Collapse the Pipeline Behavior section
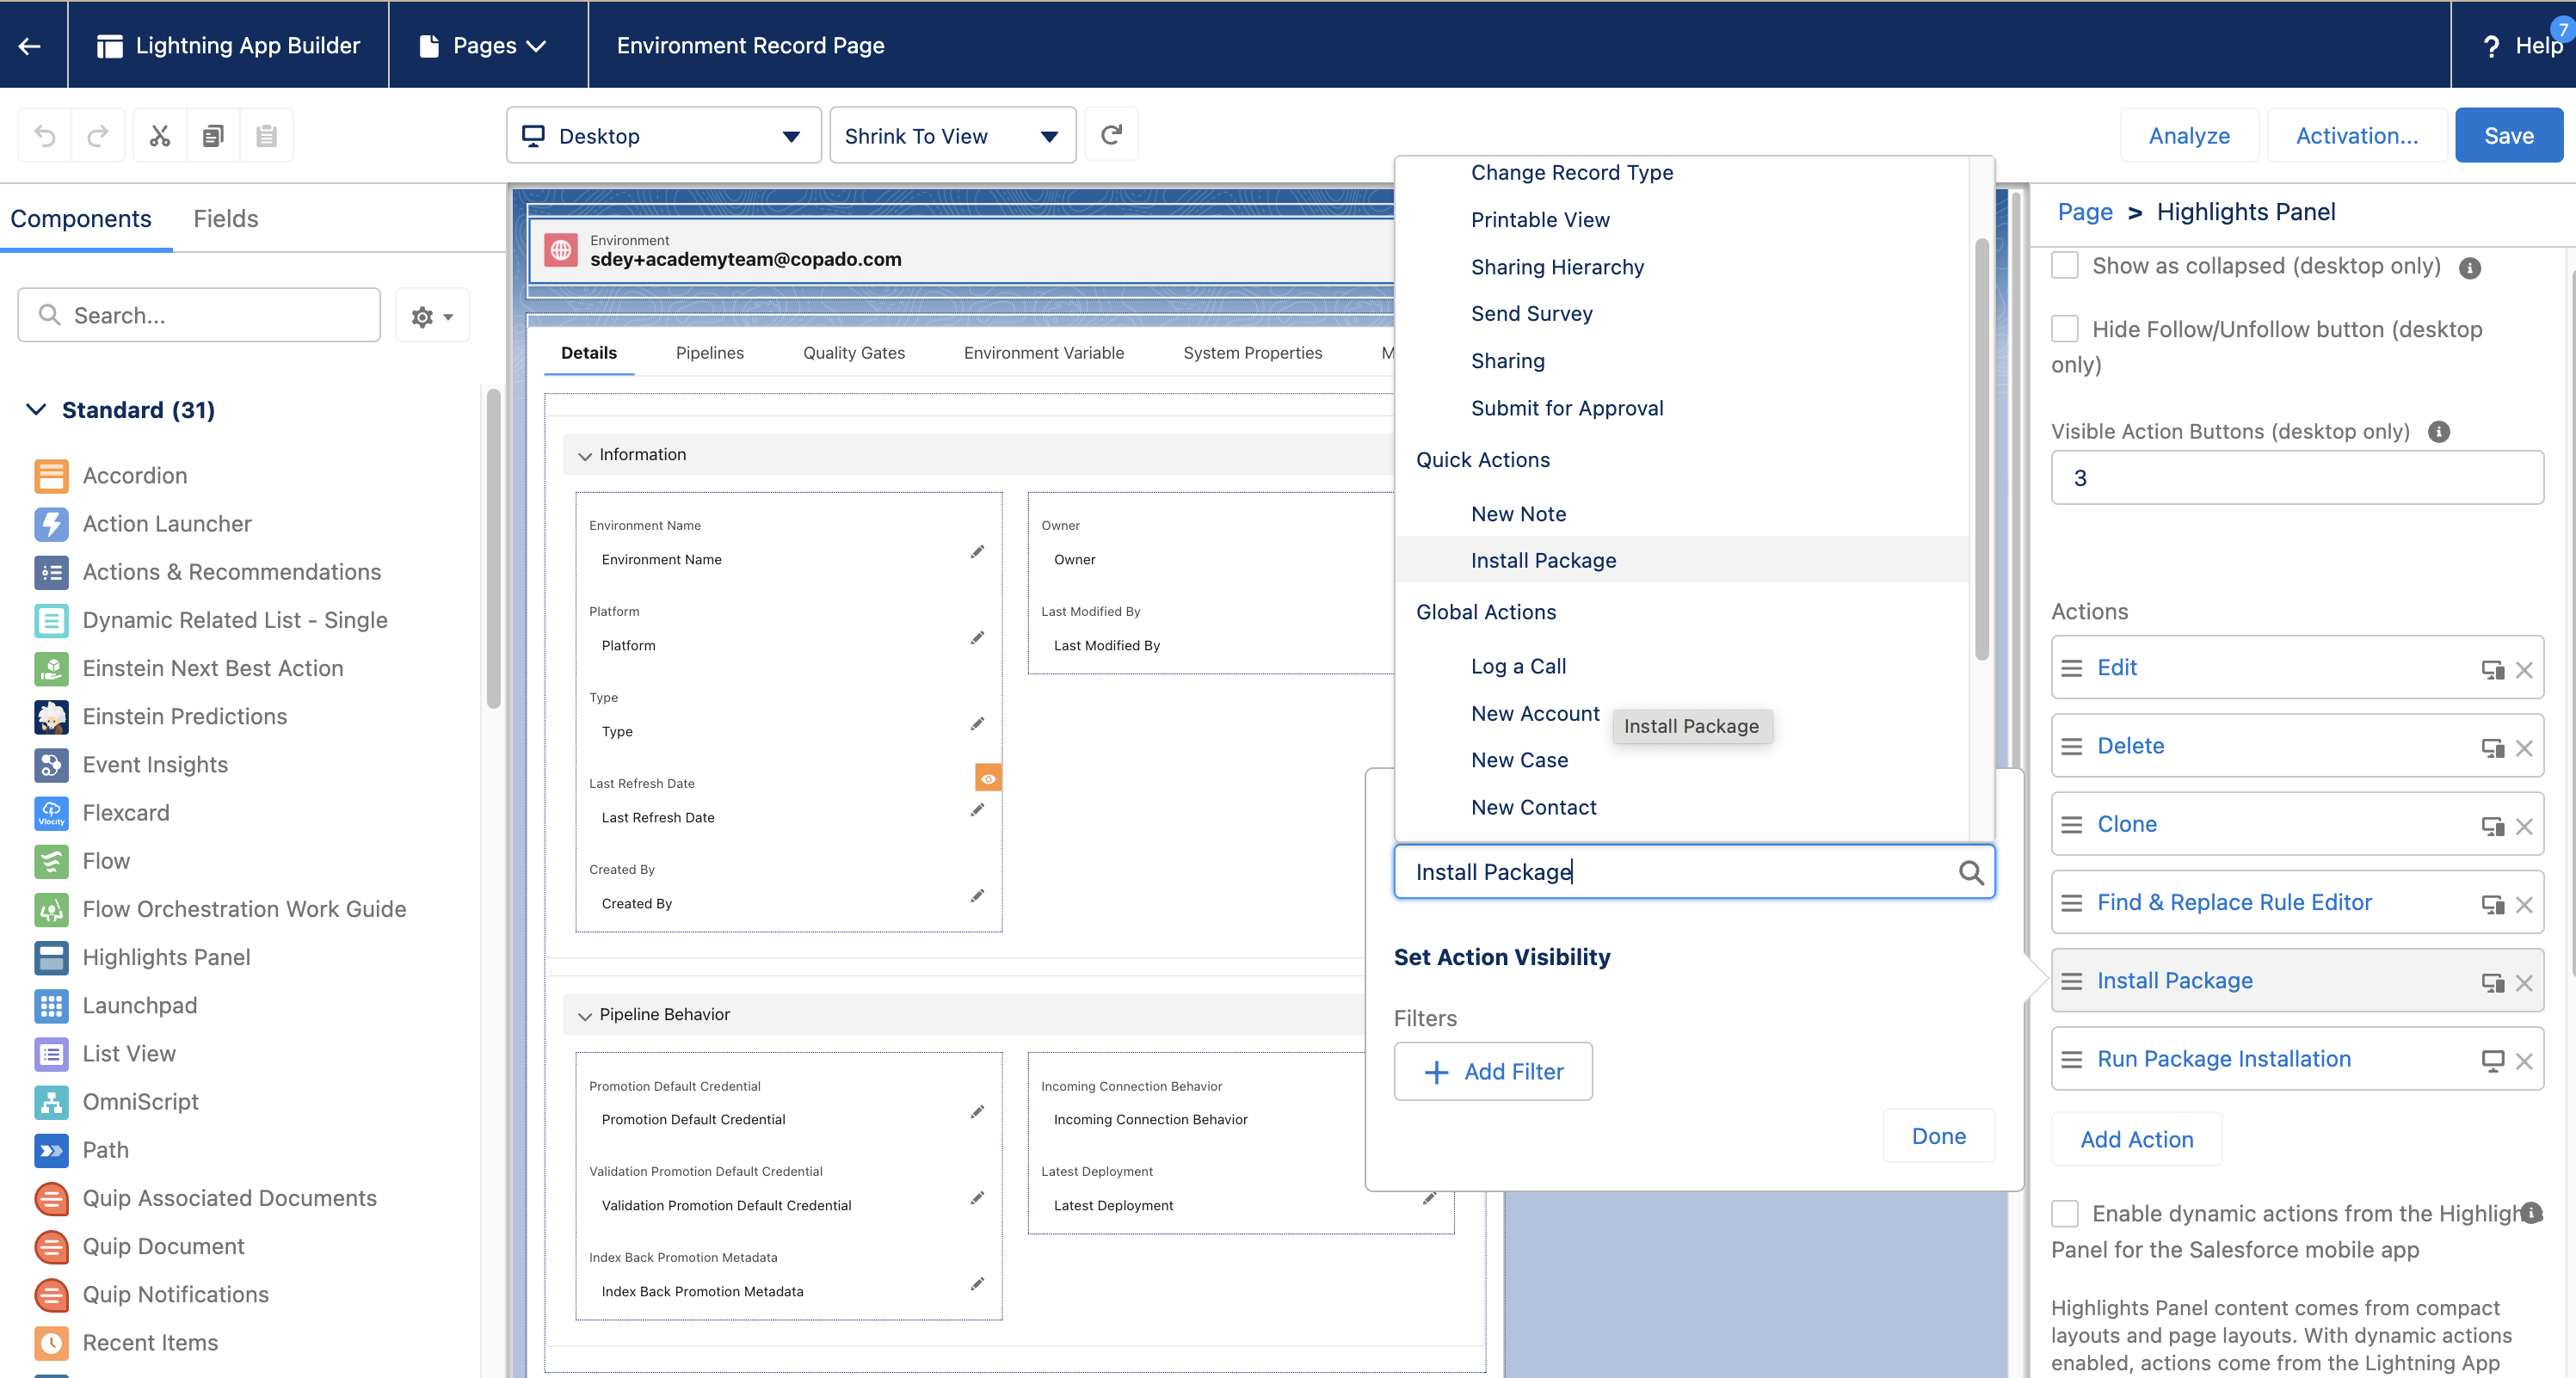 click(x=585, y=1016)
